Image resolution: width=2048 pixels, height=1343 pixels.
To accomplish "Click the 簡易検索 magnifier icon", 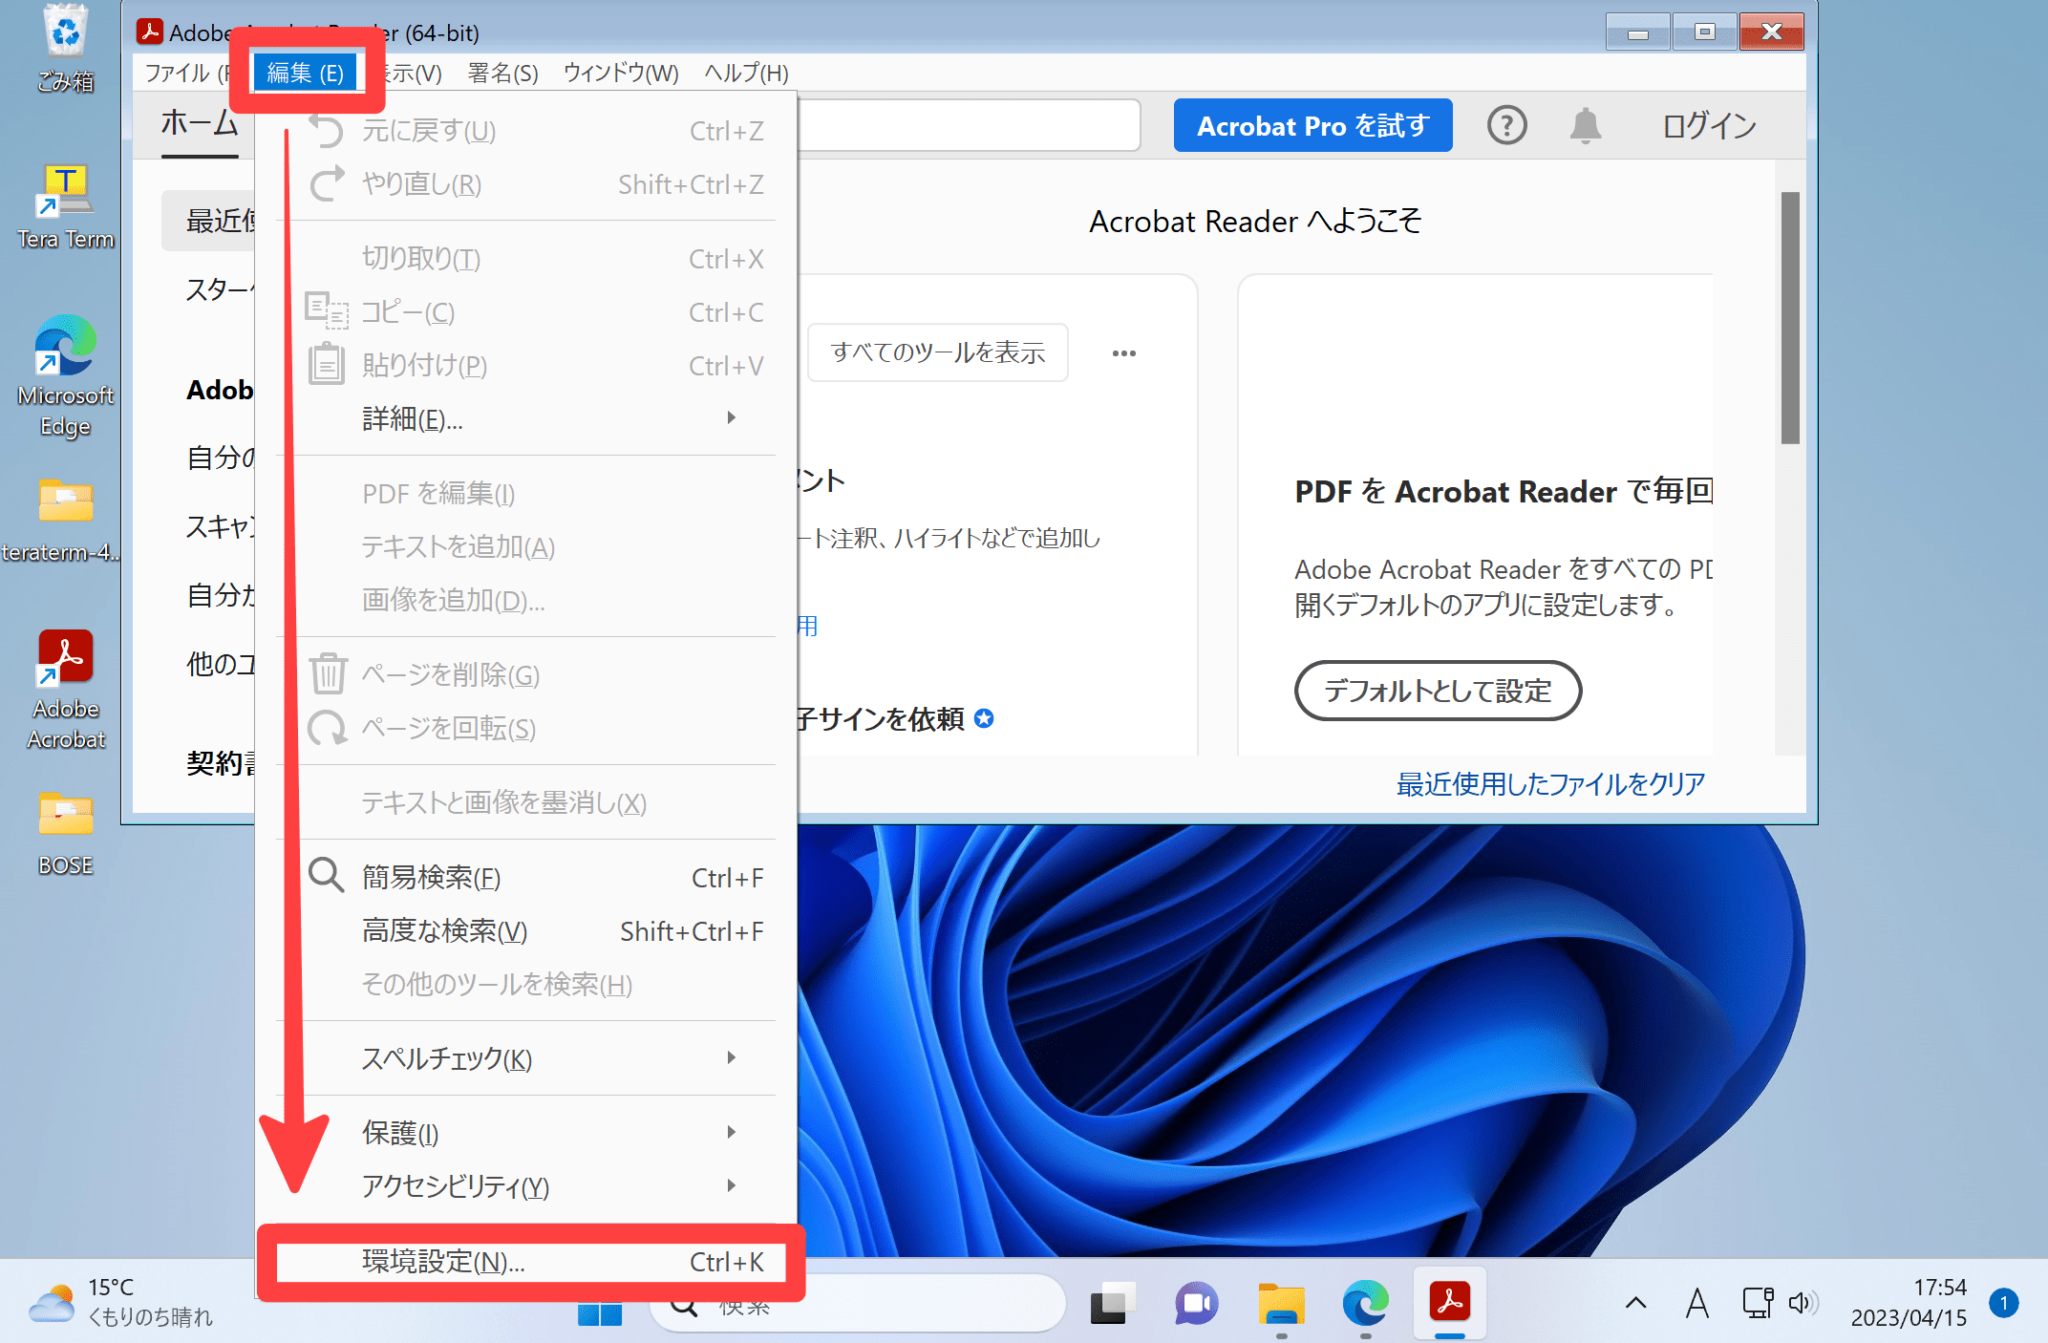I will (x=325, y=876).
